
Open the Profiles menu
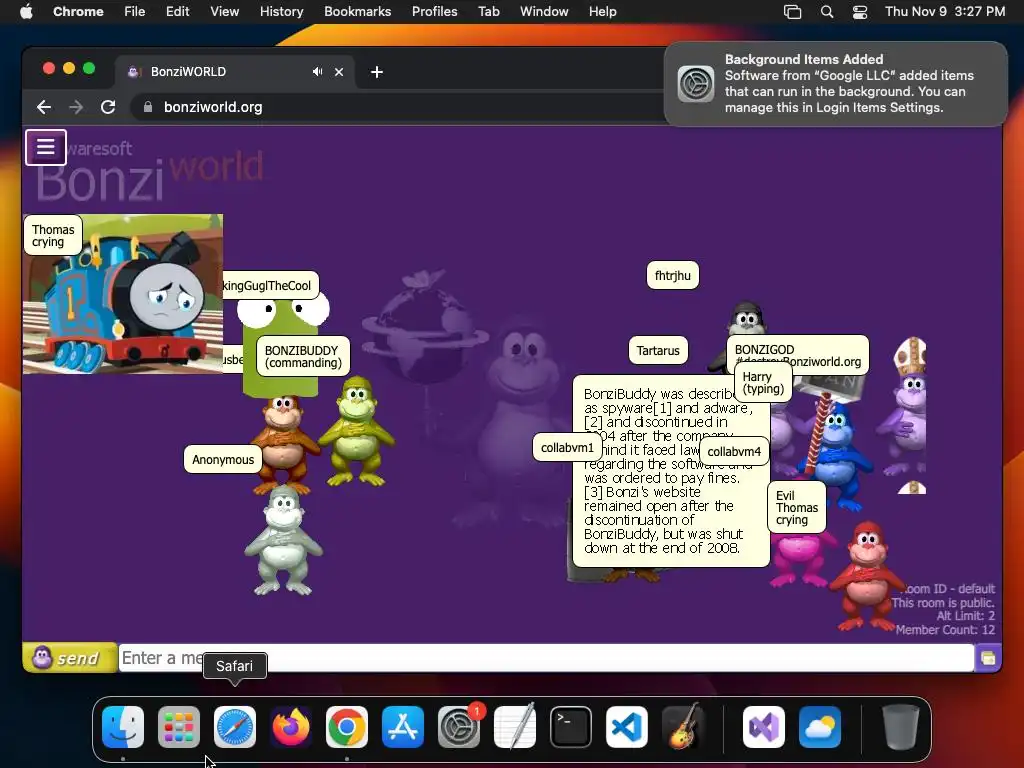click(434, 11)
